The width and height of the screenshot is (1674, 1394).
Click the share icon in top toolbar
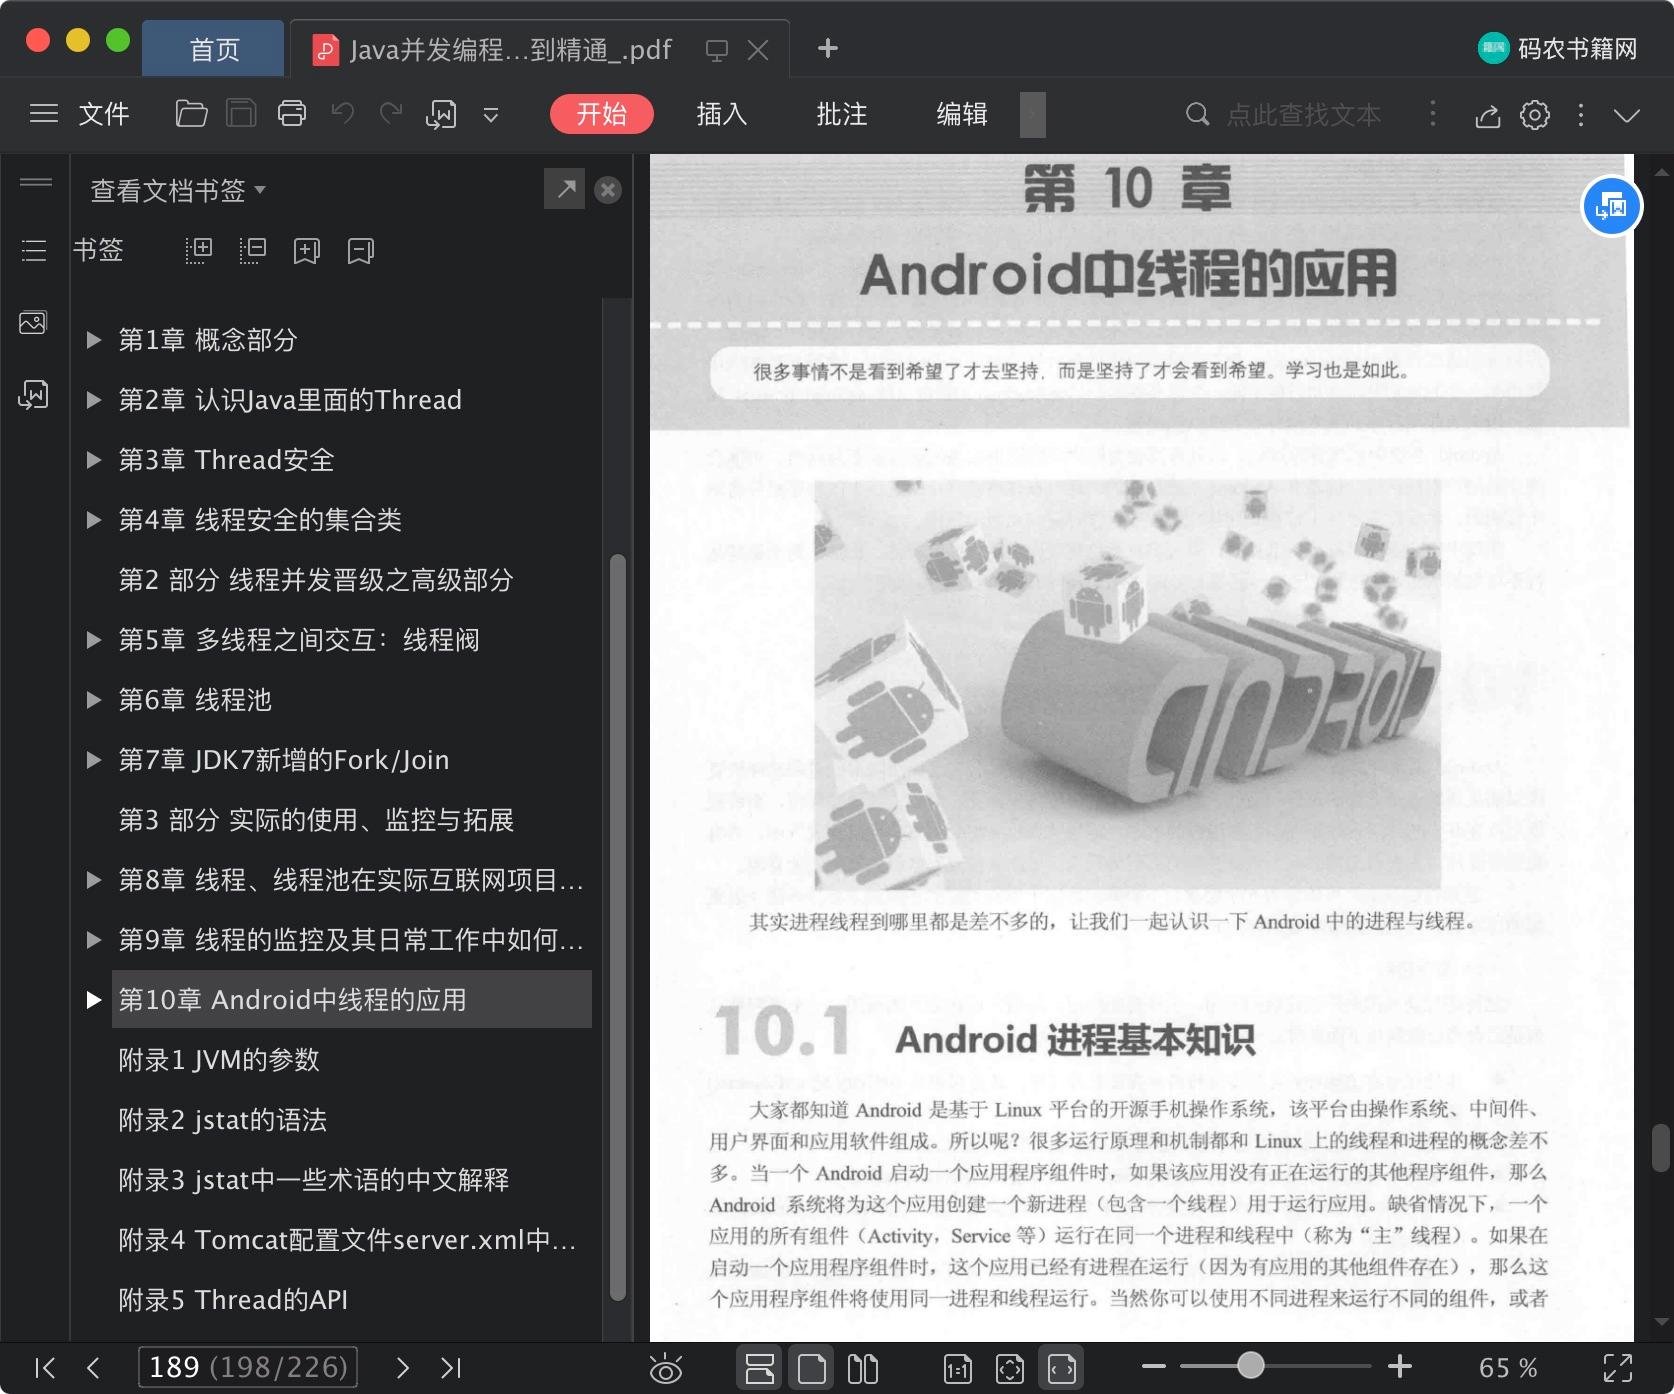click(1488, 116)
